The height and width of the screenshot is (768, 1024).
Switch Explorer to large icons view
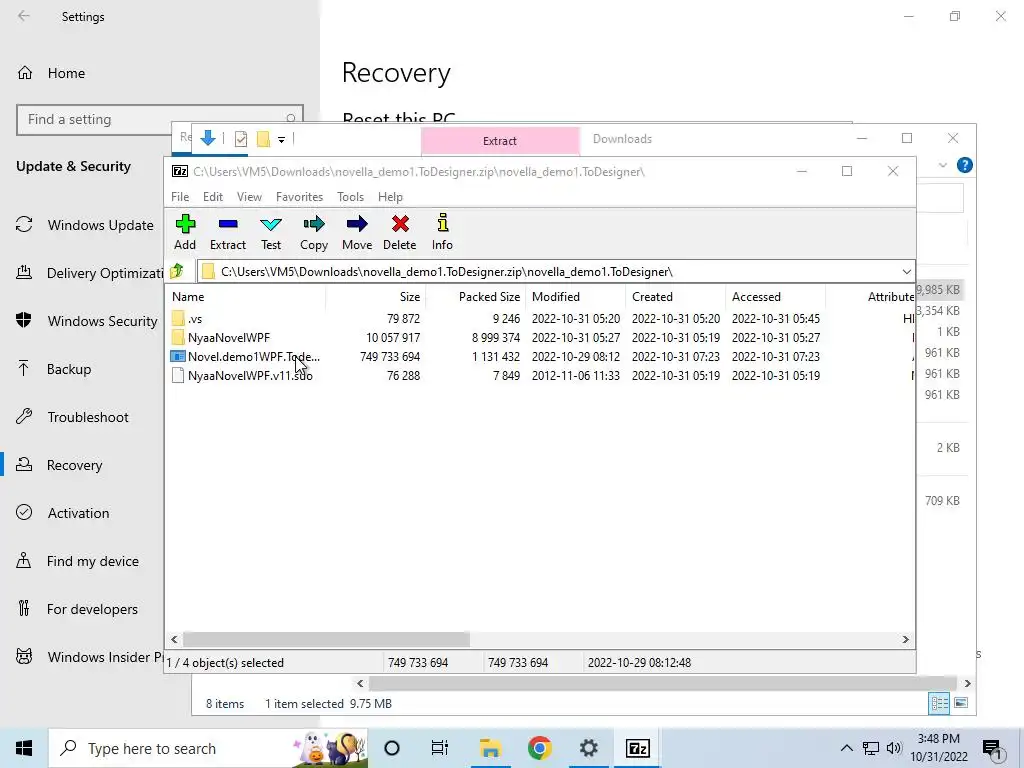pos(961,703)
